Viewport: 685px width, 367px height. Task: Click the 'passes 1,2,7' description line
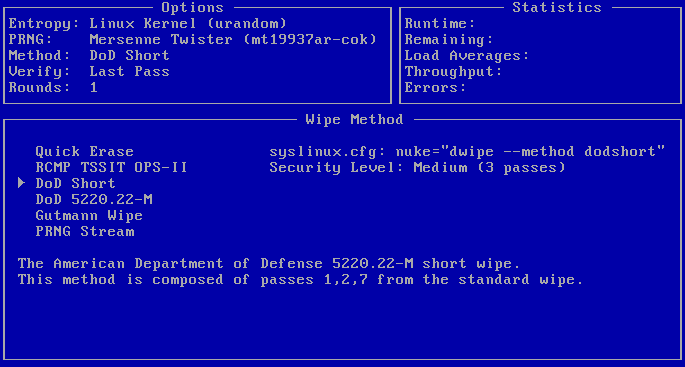301,280
